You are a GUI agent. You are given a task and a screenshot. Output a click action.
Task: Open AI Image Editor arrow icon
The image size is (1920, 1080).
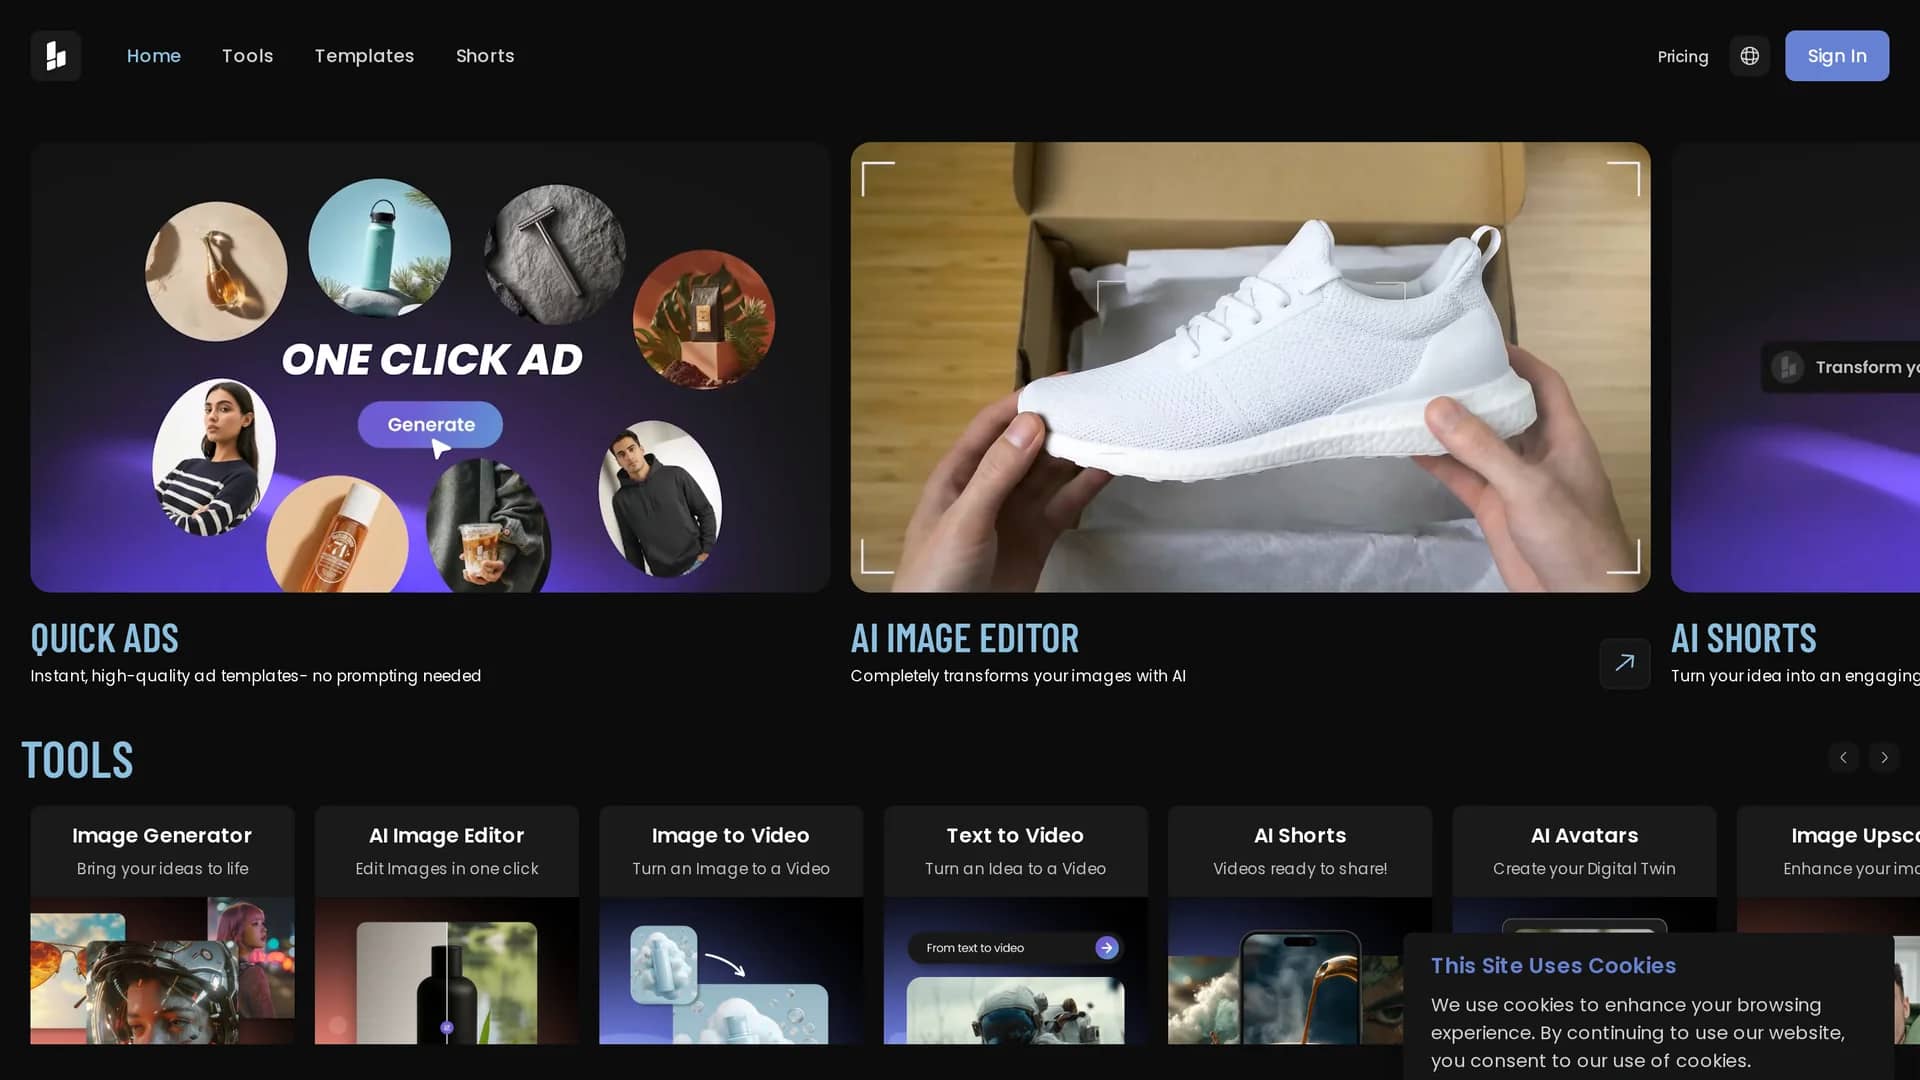(x=1624, y=663)
